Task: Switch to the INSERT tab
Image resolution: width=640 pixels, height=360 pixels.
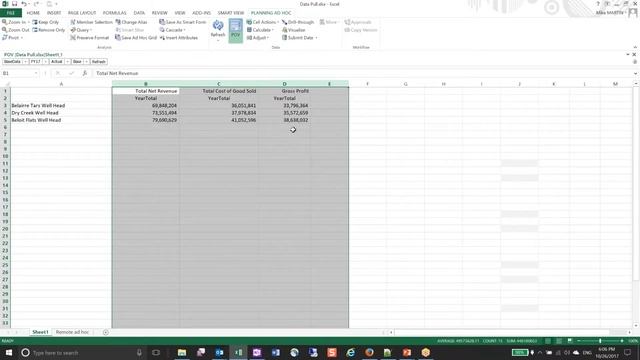Action: tap(54, 13)
